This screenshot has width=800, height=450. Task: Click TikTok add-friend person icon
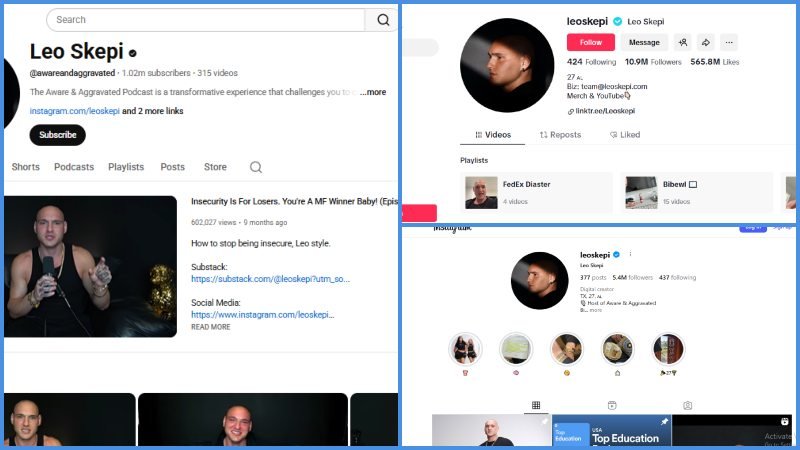(682, 42)
